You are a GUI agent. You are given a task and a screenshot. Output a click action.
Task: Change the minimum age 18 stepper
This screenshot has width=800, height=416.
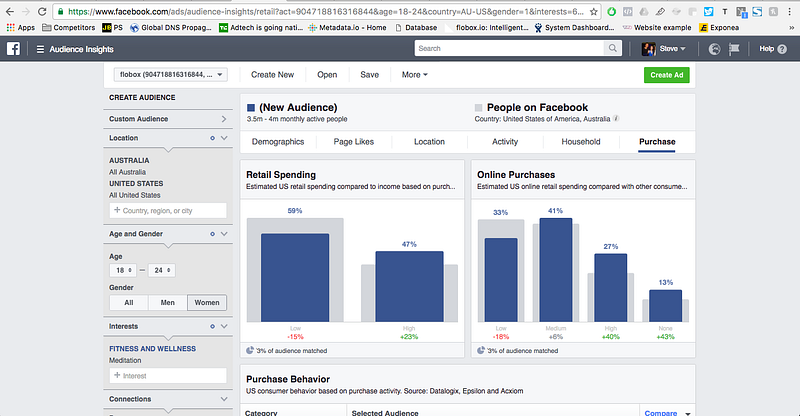123,270
